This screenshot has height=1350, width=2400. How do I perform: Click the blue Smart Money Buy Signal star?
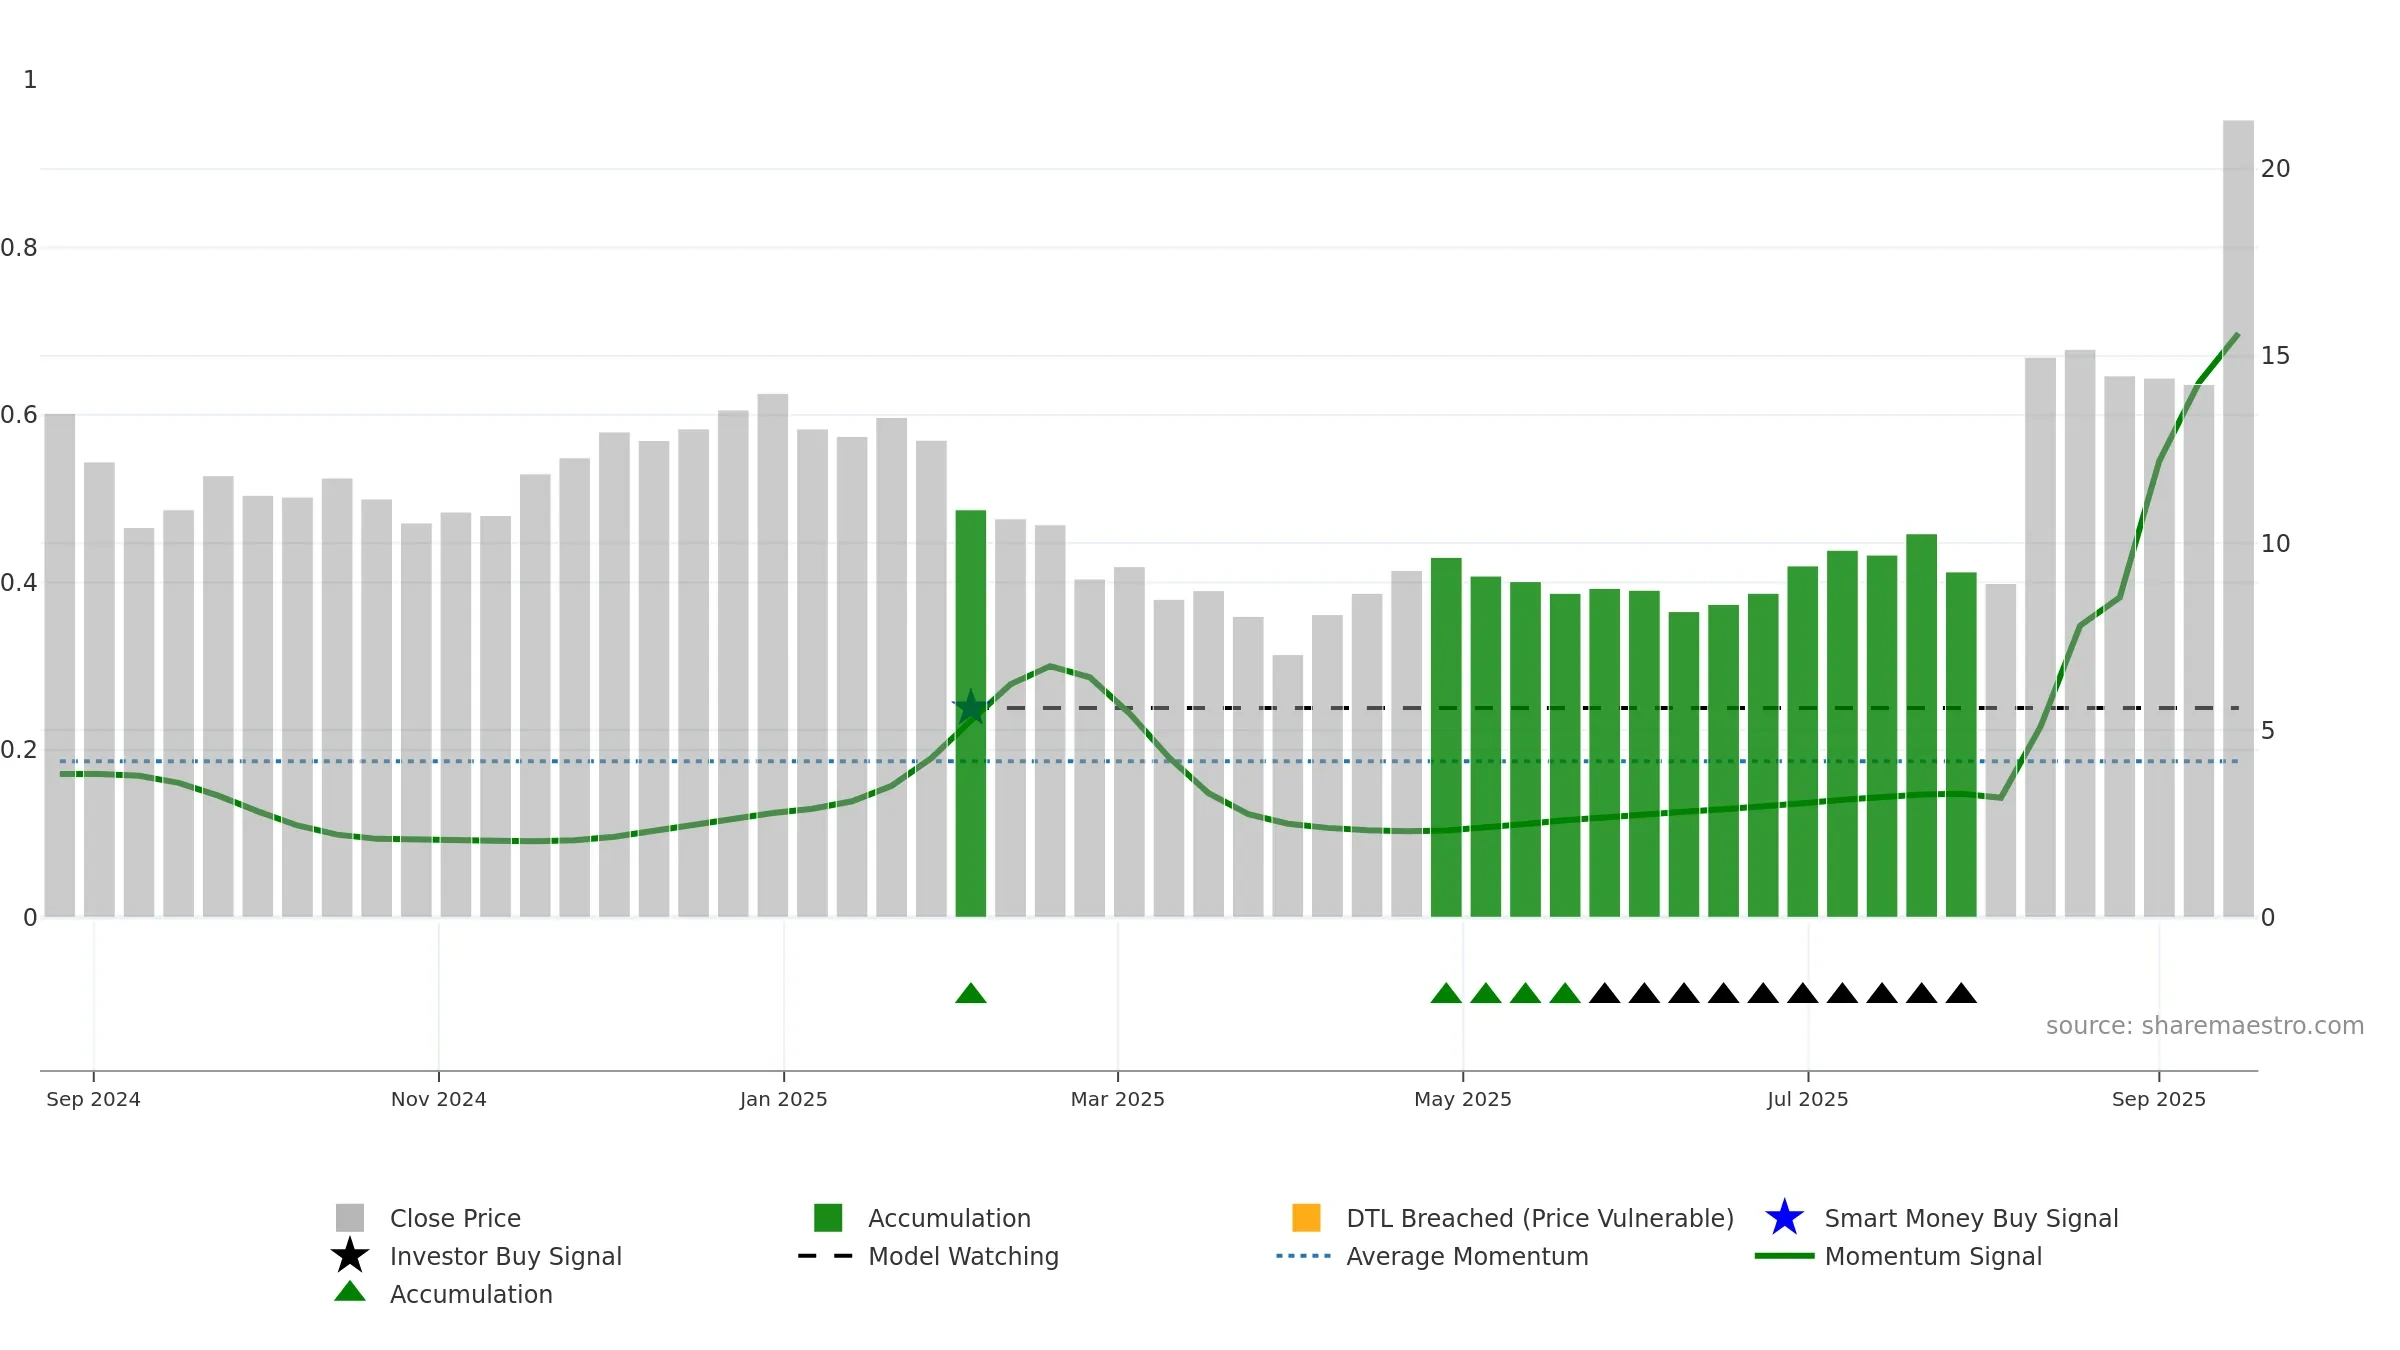pyautogui.click(x=1784, y=1217)
